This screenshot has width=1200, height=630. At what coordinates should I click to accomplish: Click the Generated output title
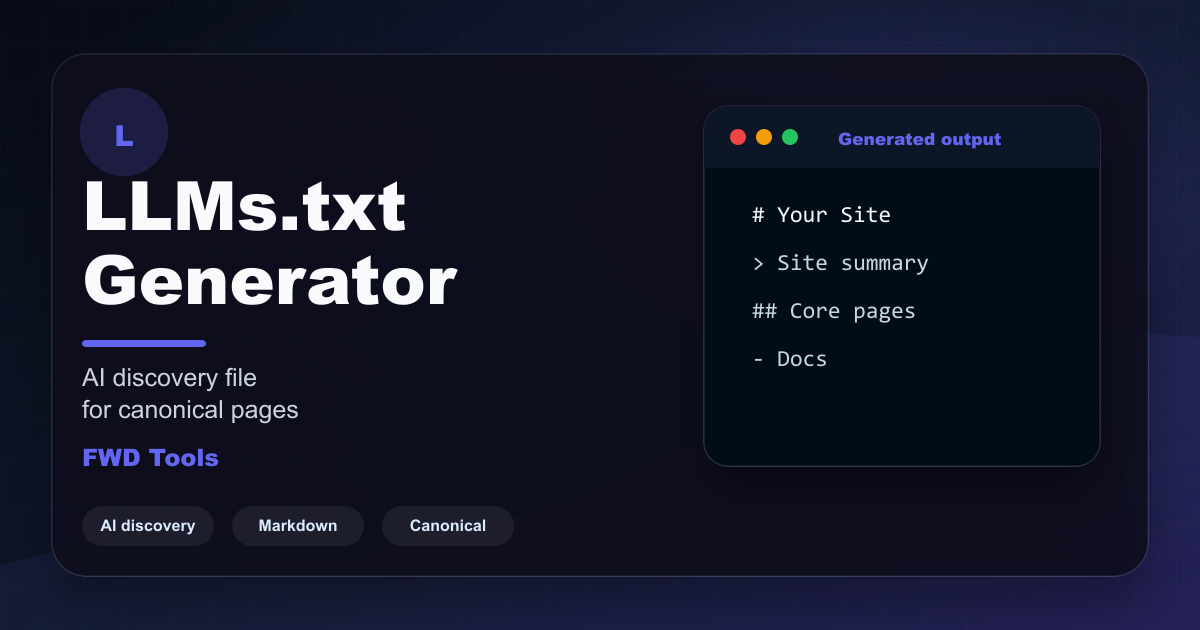point(919,139)
